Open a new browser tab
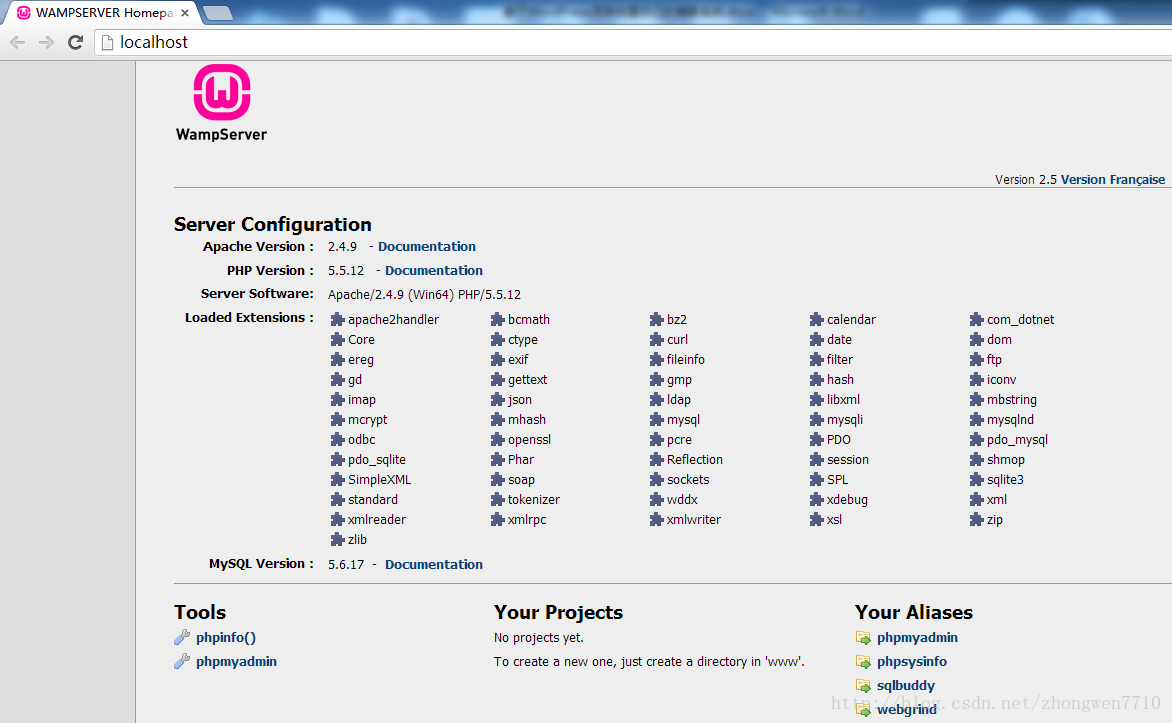Viewport: 1172px width, 723px height. (x=218, y=13)
